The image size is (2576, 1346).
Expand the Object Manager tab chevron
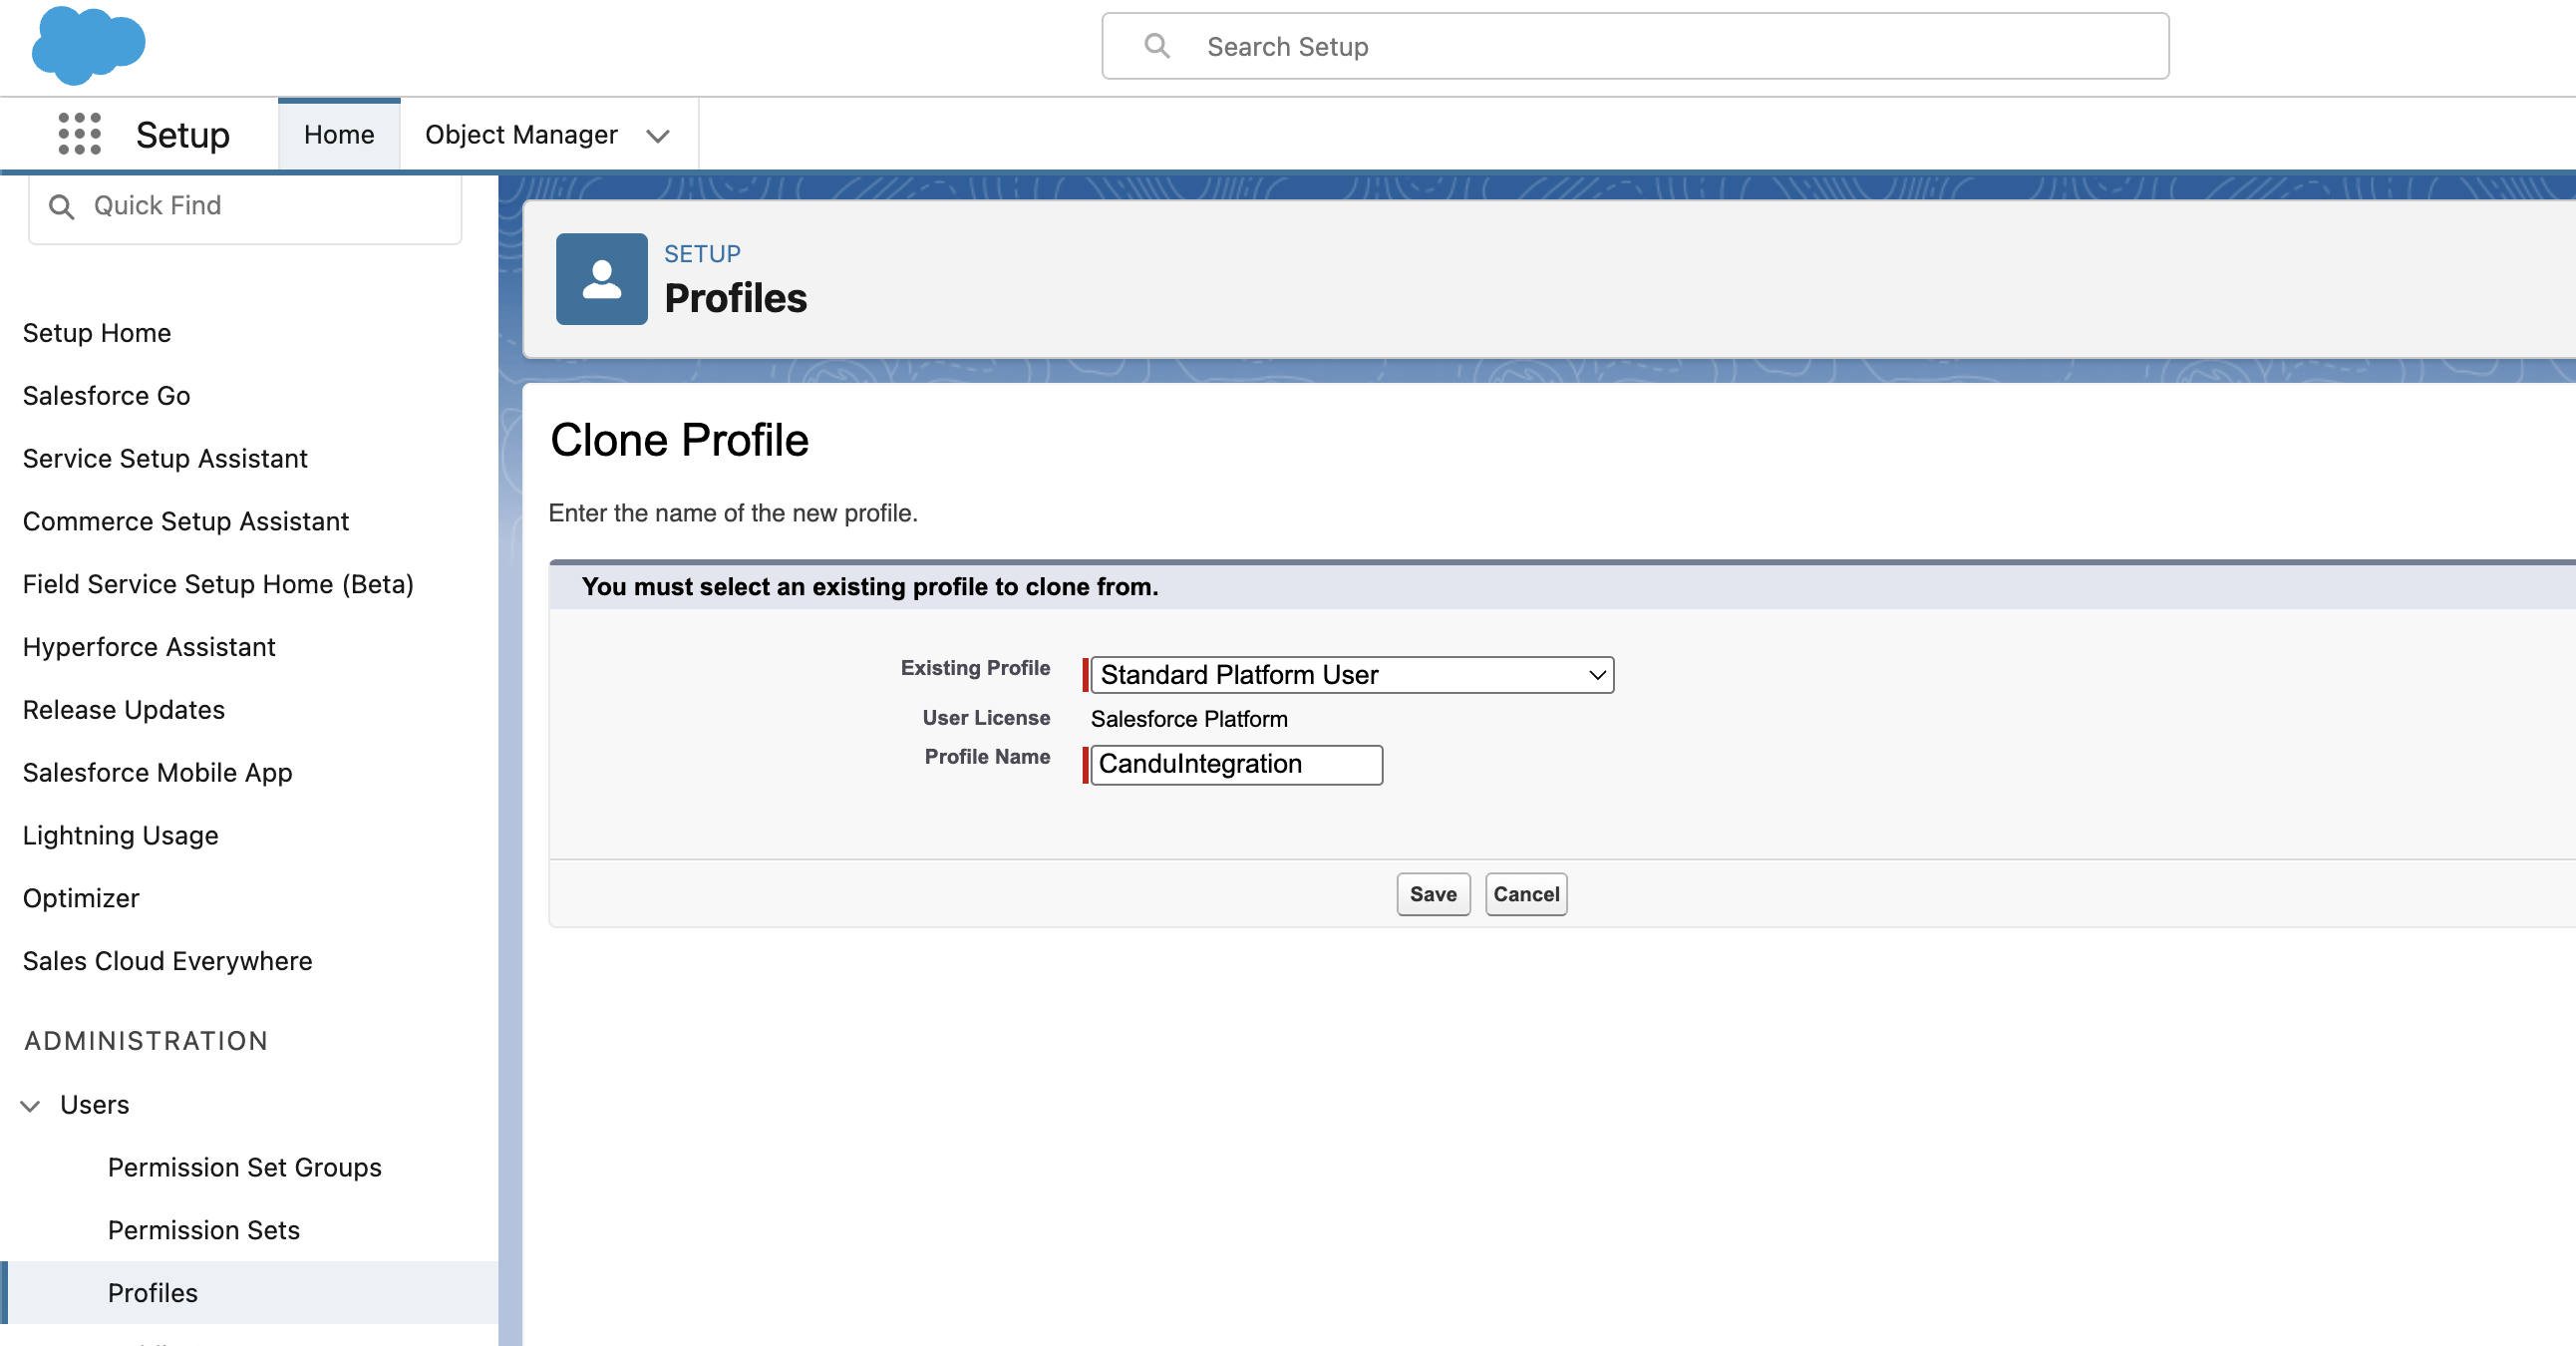[657, 136]
